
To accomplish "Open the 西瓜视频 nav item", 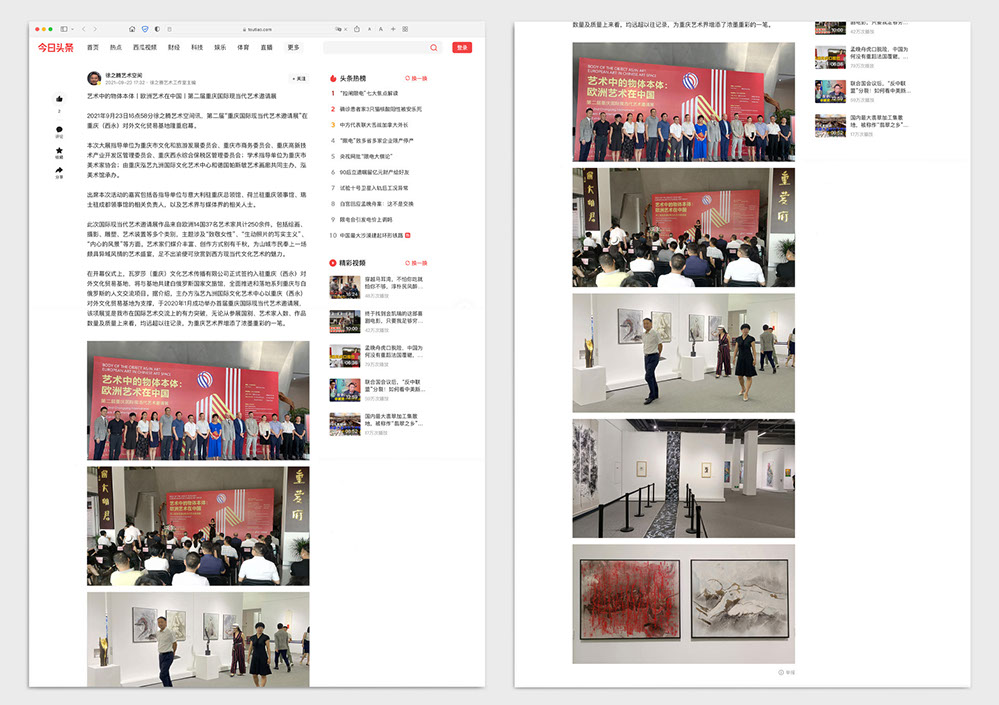I will tap(145, 48).
